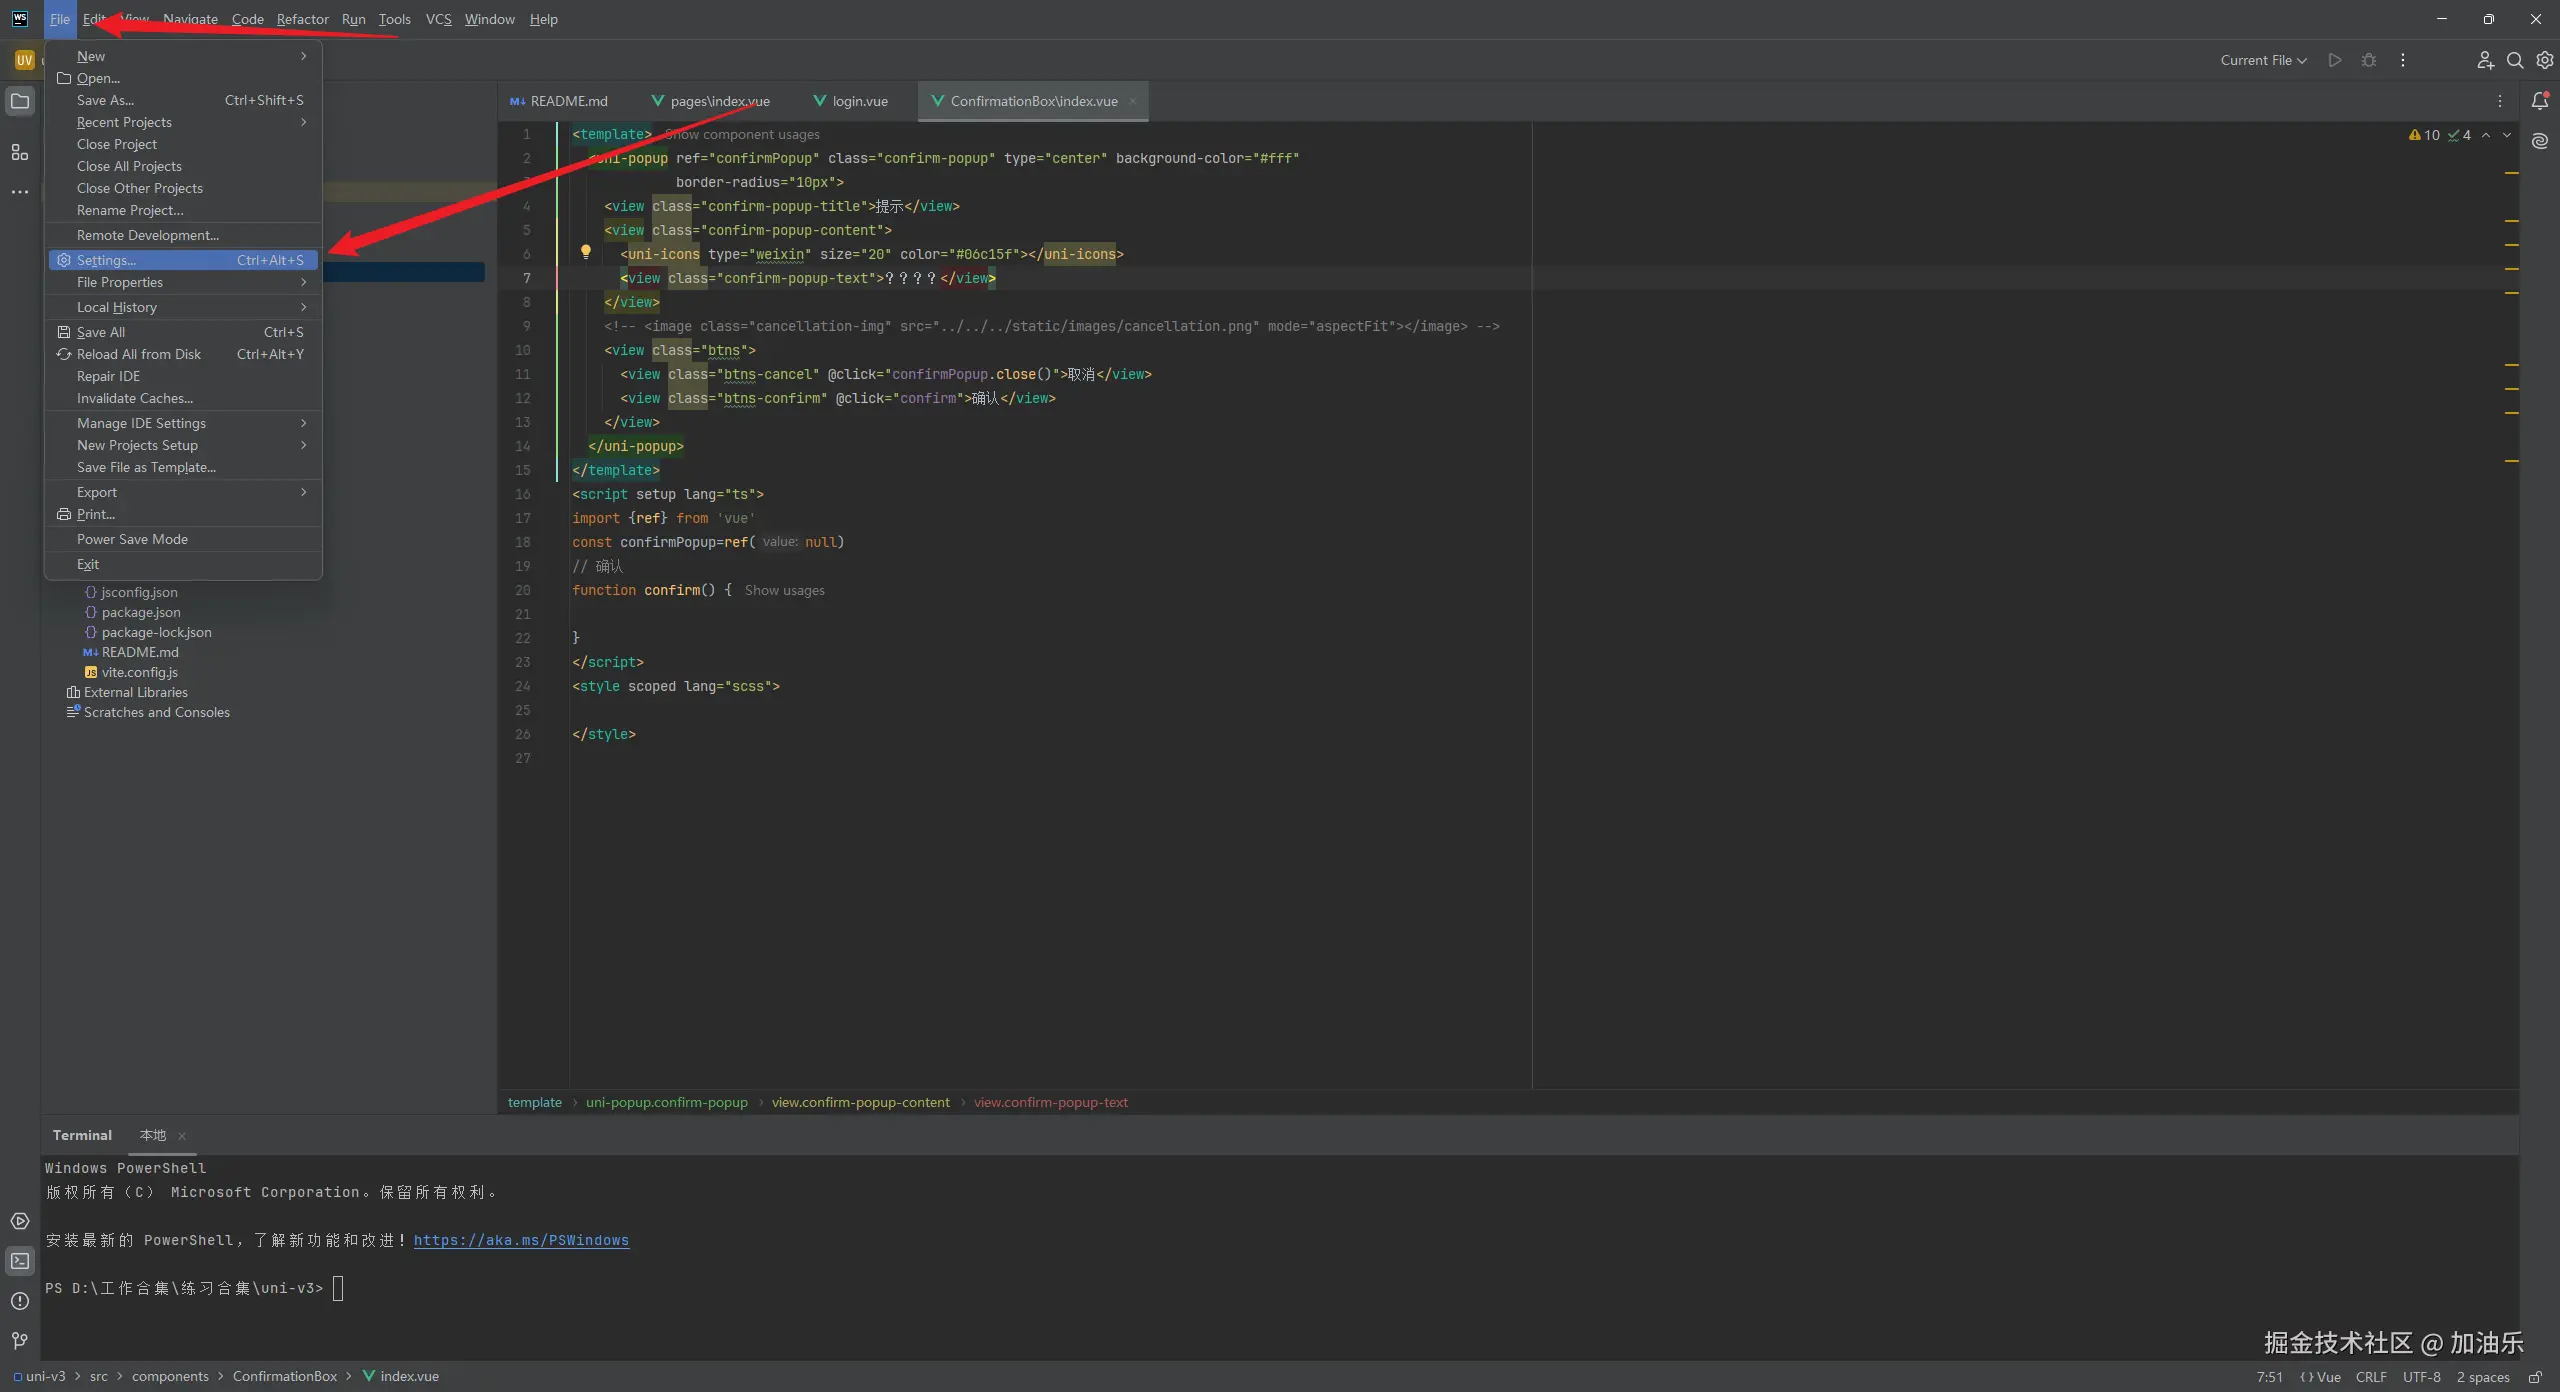This screenshot has width=2560, height=1392.
Task: Open package.json in the project tree
Action: [141, 612]
